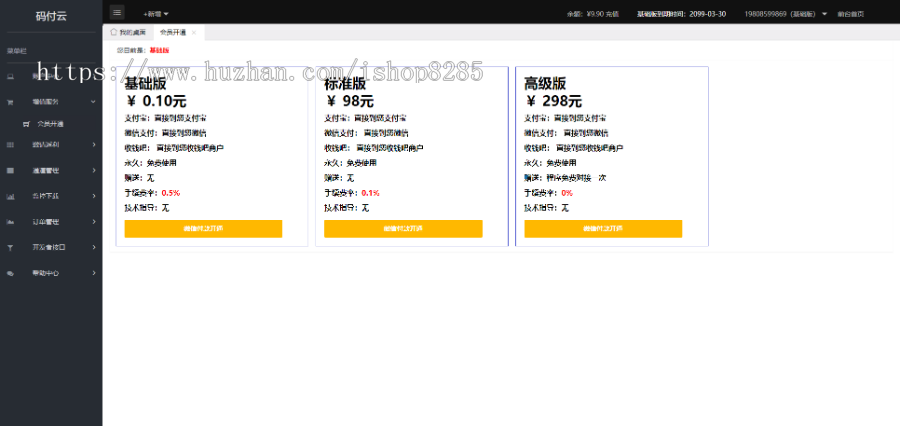Click the home icon on 我的桌面 tab

tap(114, 32)
